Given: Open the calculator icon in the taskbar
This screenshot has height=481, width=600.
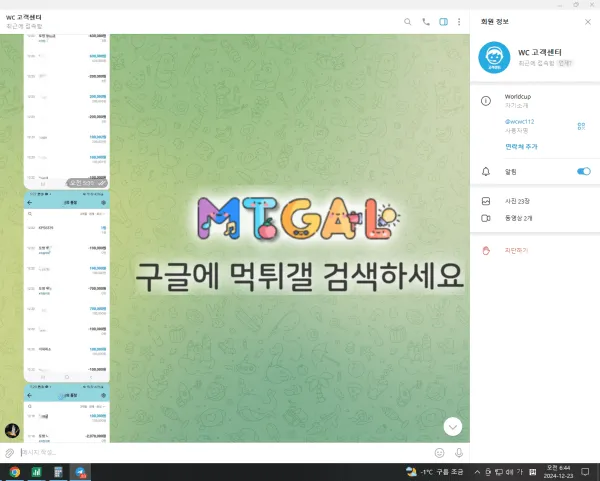Looking at the screenshot, I should pyautogui.click(x=58, y=472).
